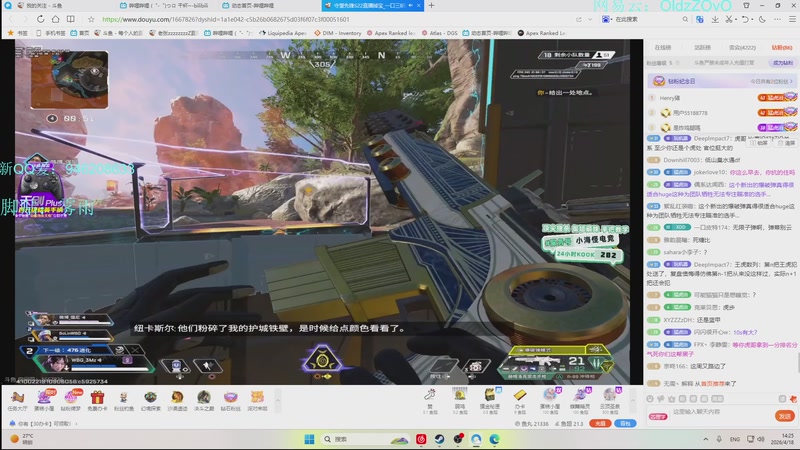Open the first Apex Ranked bookmark
This screenshot has height=450, width=800.
point(391,33)
